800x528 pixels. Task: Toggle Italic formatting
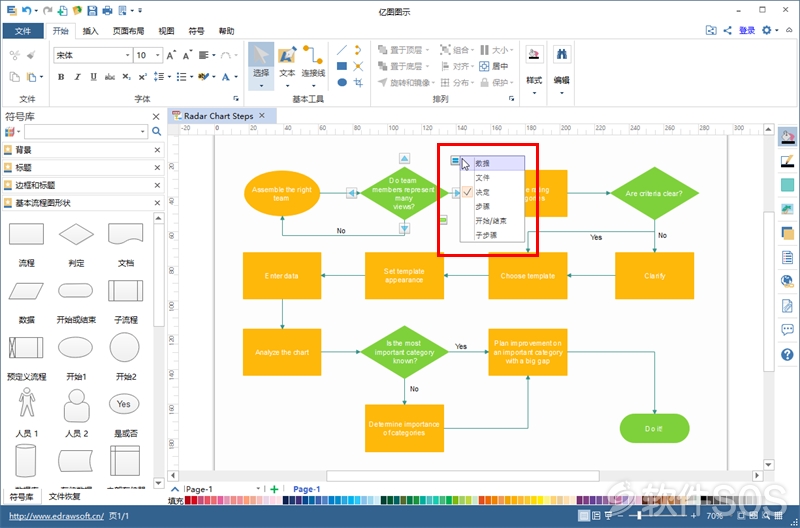[78, 77]
